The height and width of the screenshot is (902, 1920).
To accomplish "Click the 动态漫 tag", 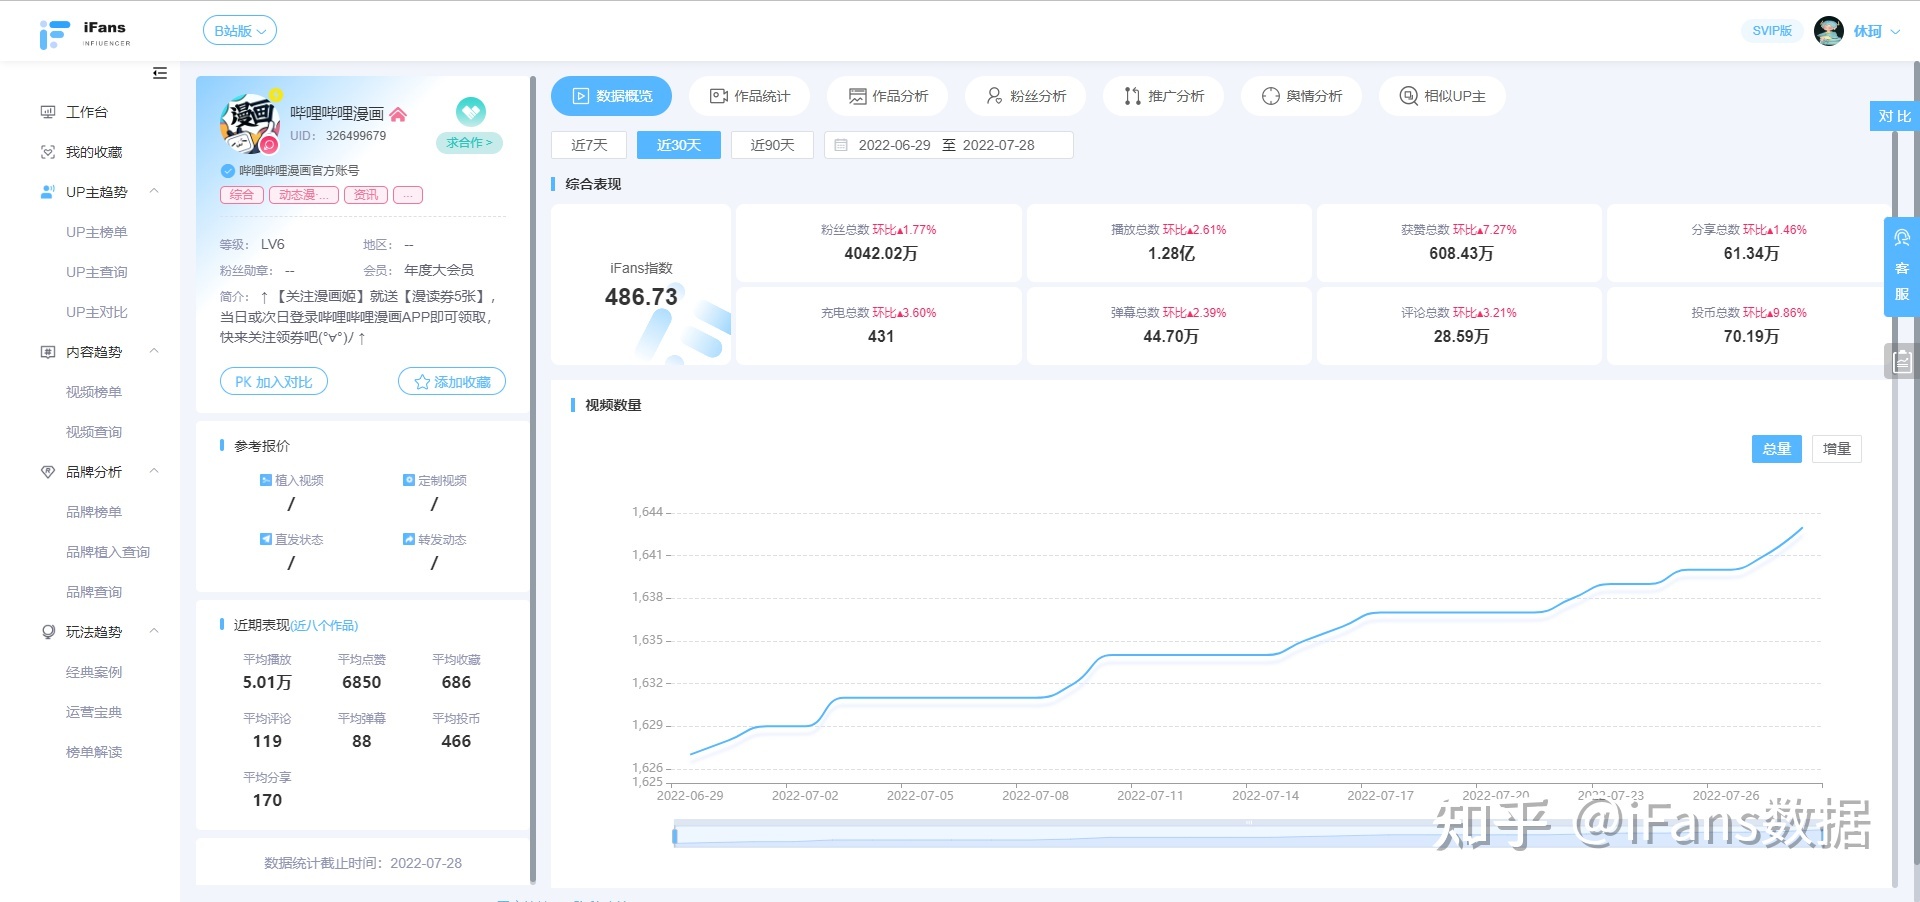I will pyautogui.click(x=304, y=195).
